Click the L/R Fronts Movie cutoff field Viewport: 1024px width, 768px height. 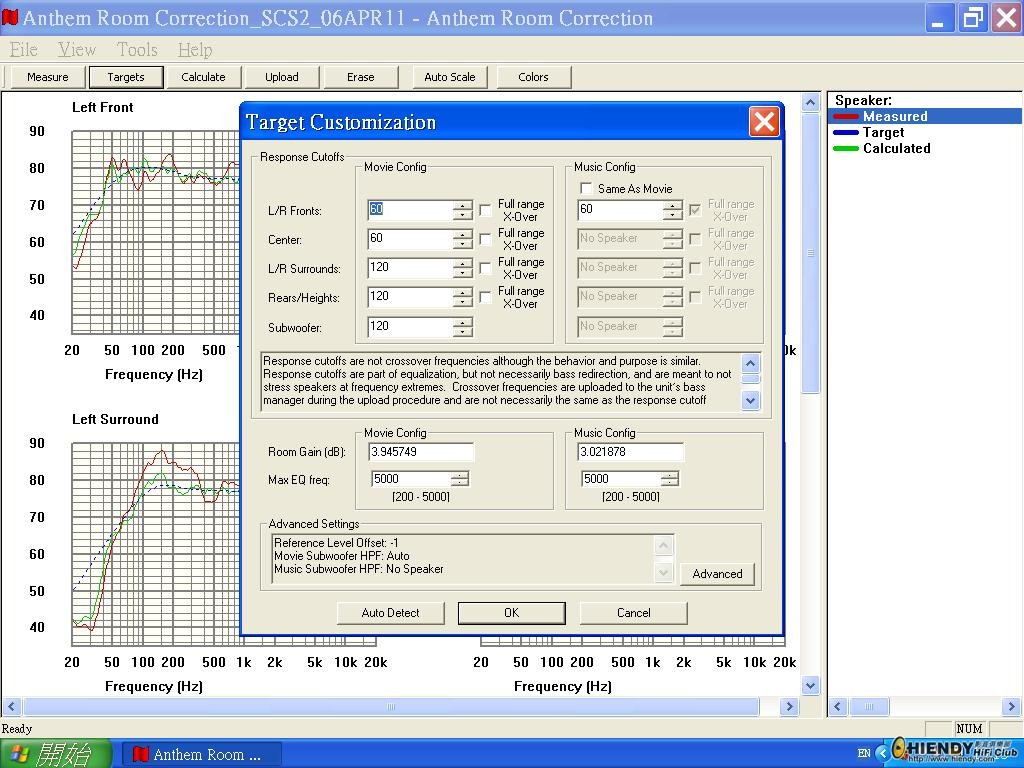410,210
